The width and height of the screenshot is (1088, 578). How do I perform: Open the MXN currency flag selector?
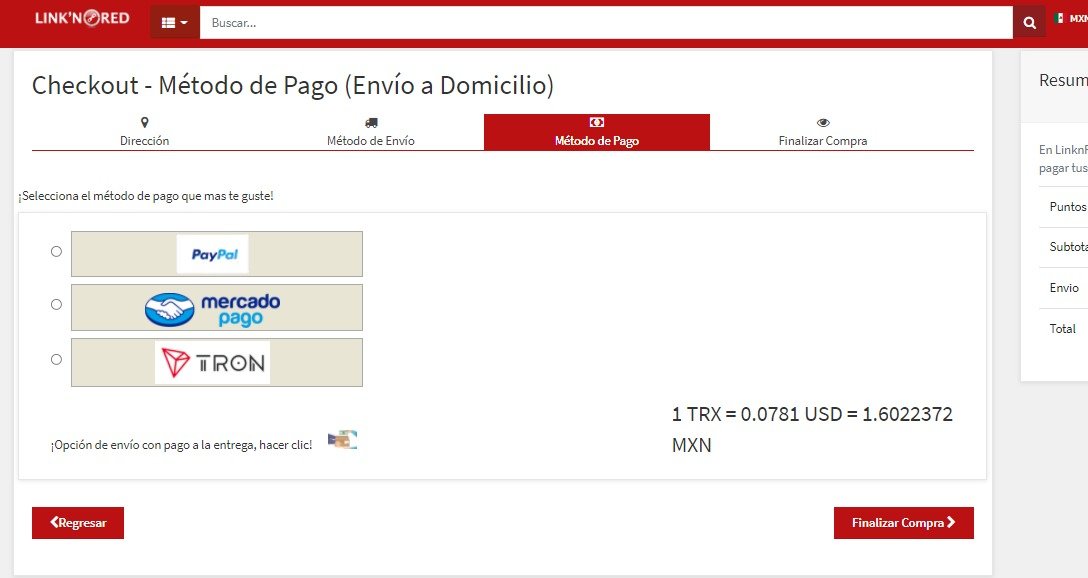pyautogui.click(x=1070, y=19)
